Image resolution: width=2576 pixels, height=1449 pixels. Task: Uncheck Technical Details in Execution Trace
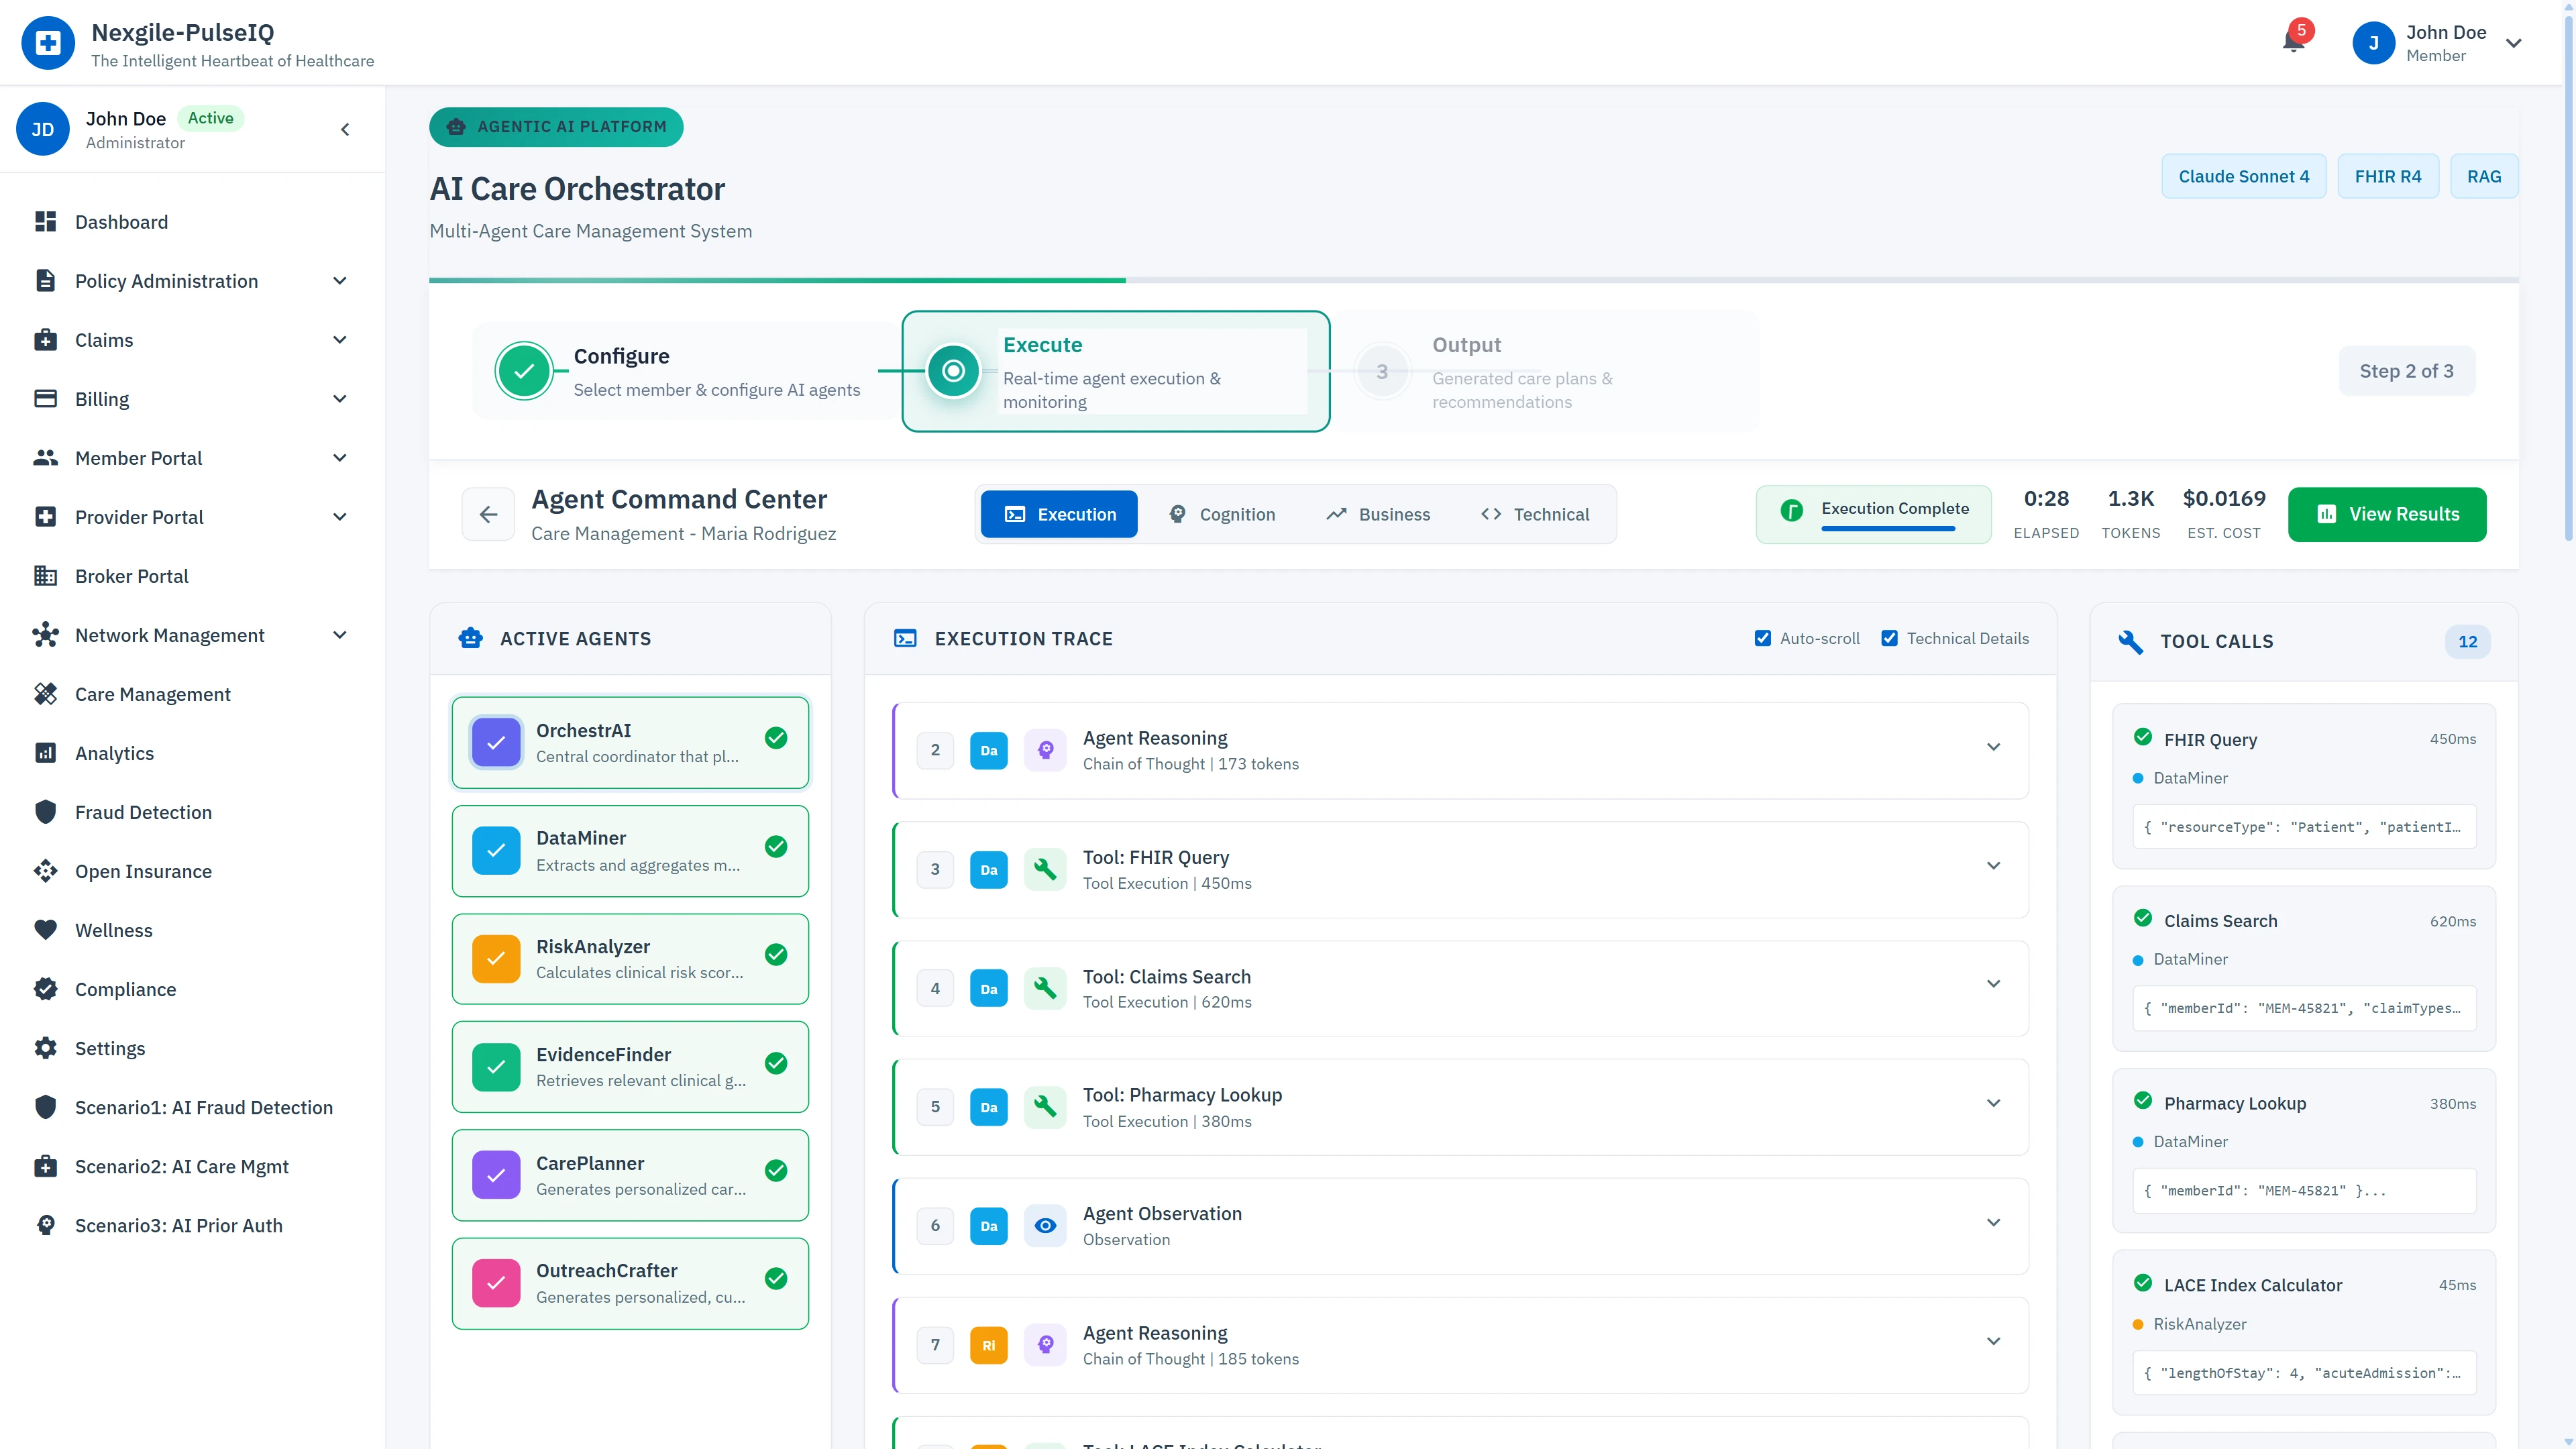tap(1890, 638)
